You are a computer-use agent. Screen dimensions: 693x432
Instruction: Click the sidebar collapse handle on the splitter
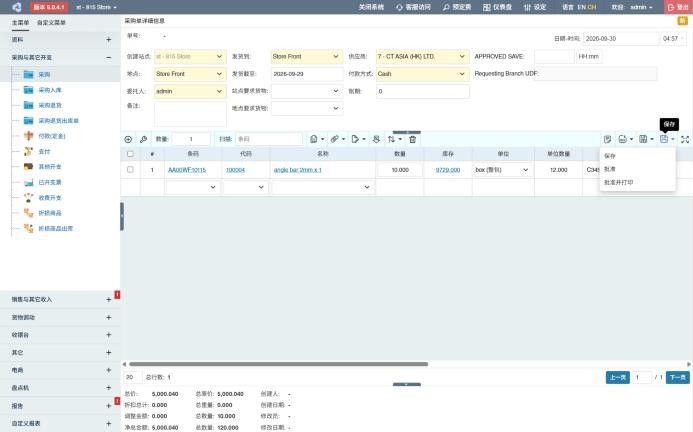click(x=122, y=216)
